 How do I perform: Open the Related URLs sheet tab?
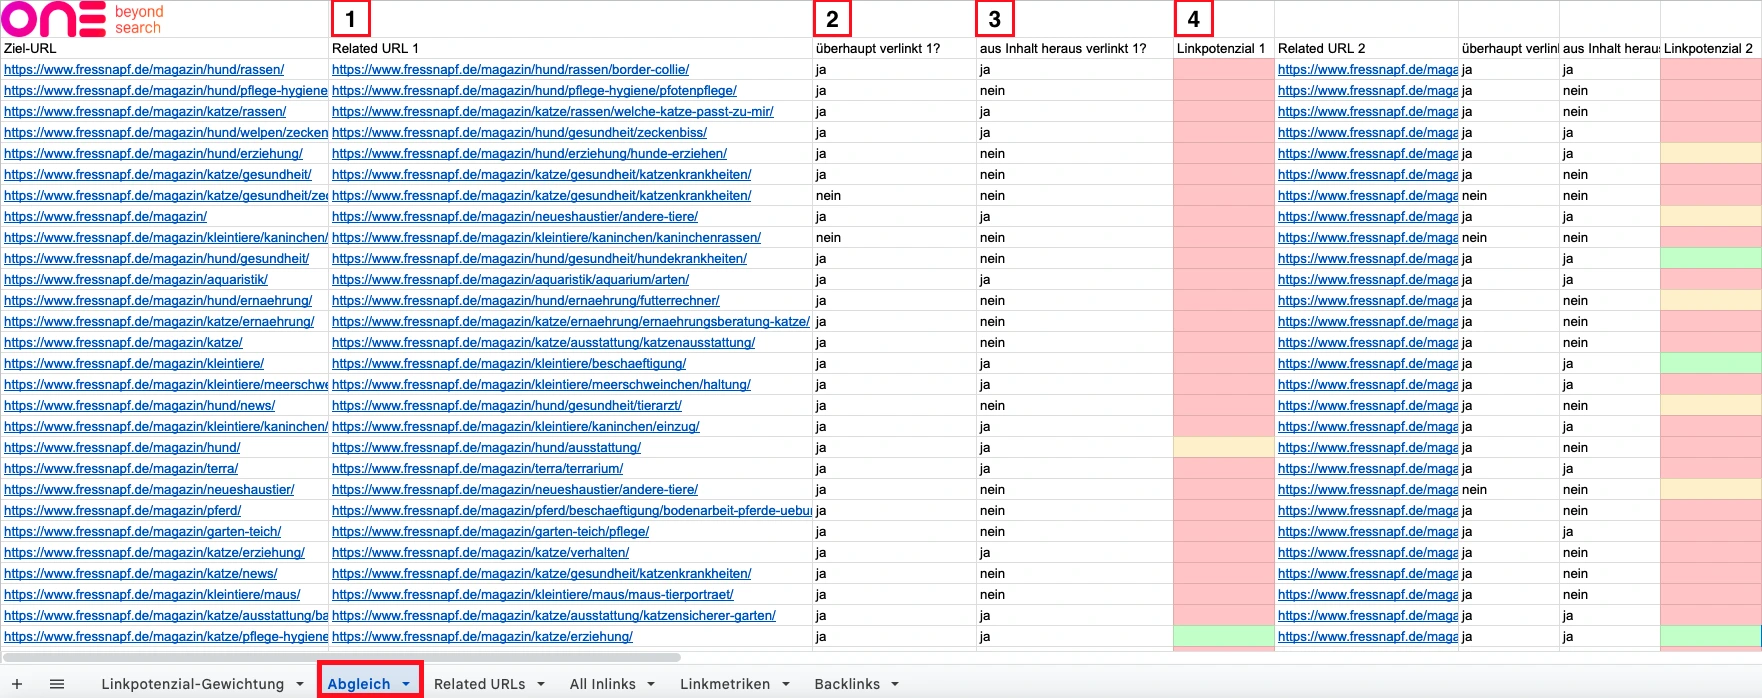[x=479, y=684]
